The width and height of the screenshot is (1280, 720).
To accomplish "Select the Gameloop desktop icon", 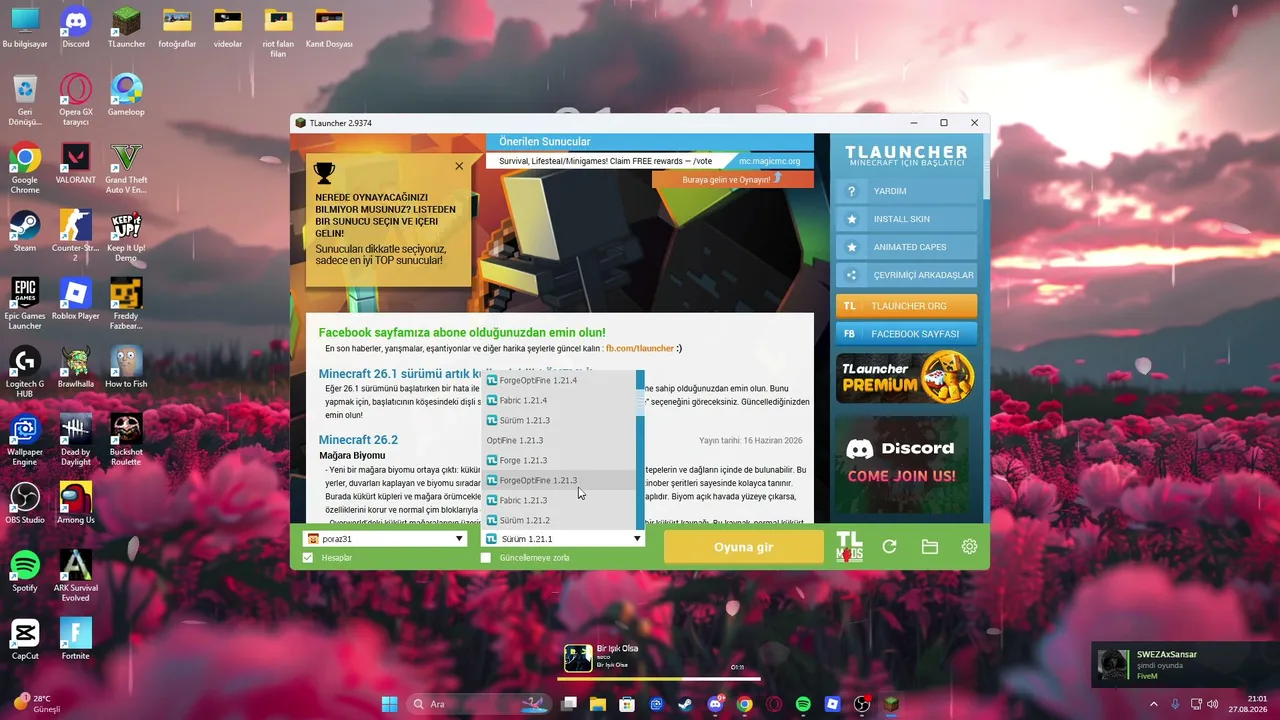I will [126, 95].
